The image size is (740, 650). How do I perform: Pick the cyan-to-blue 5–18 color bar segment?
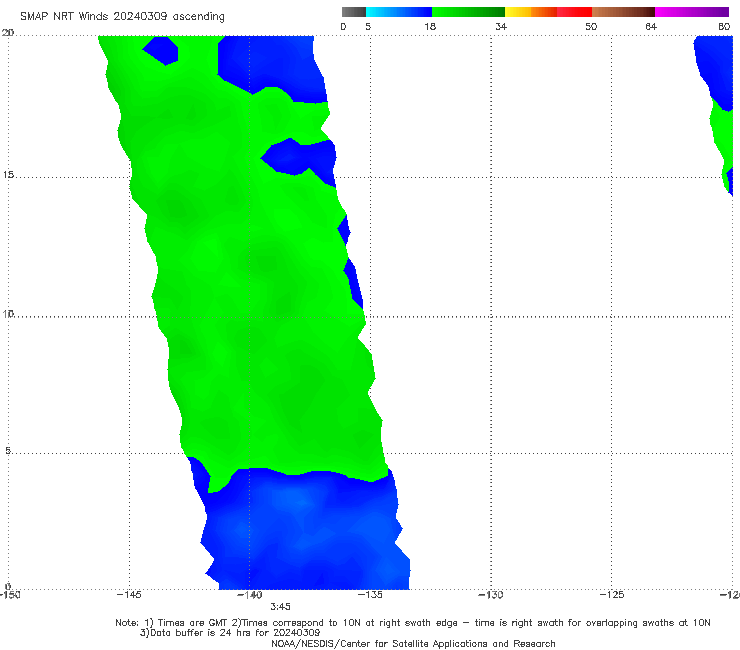tap(399, 12)
